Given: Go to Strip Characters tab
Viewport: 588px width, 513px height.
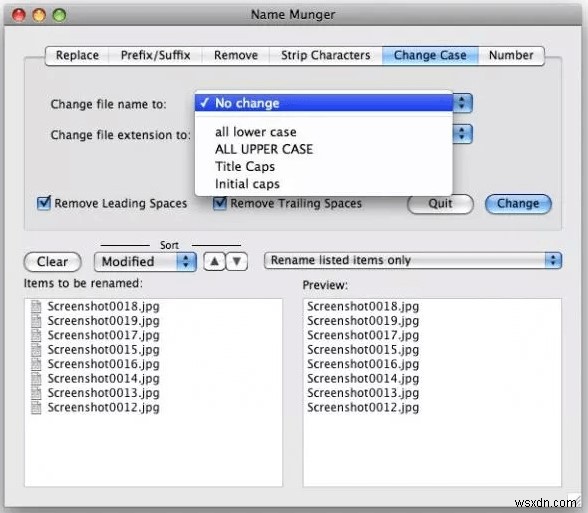Looking at the screenshot, I should (x=326, y=56).
